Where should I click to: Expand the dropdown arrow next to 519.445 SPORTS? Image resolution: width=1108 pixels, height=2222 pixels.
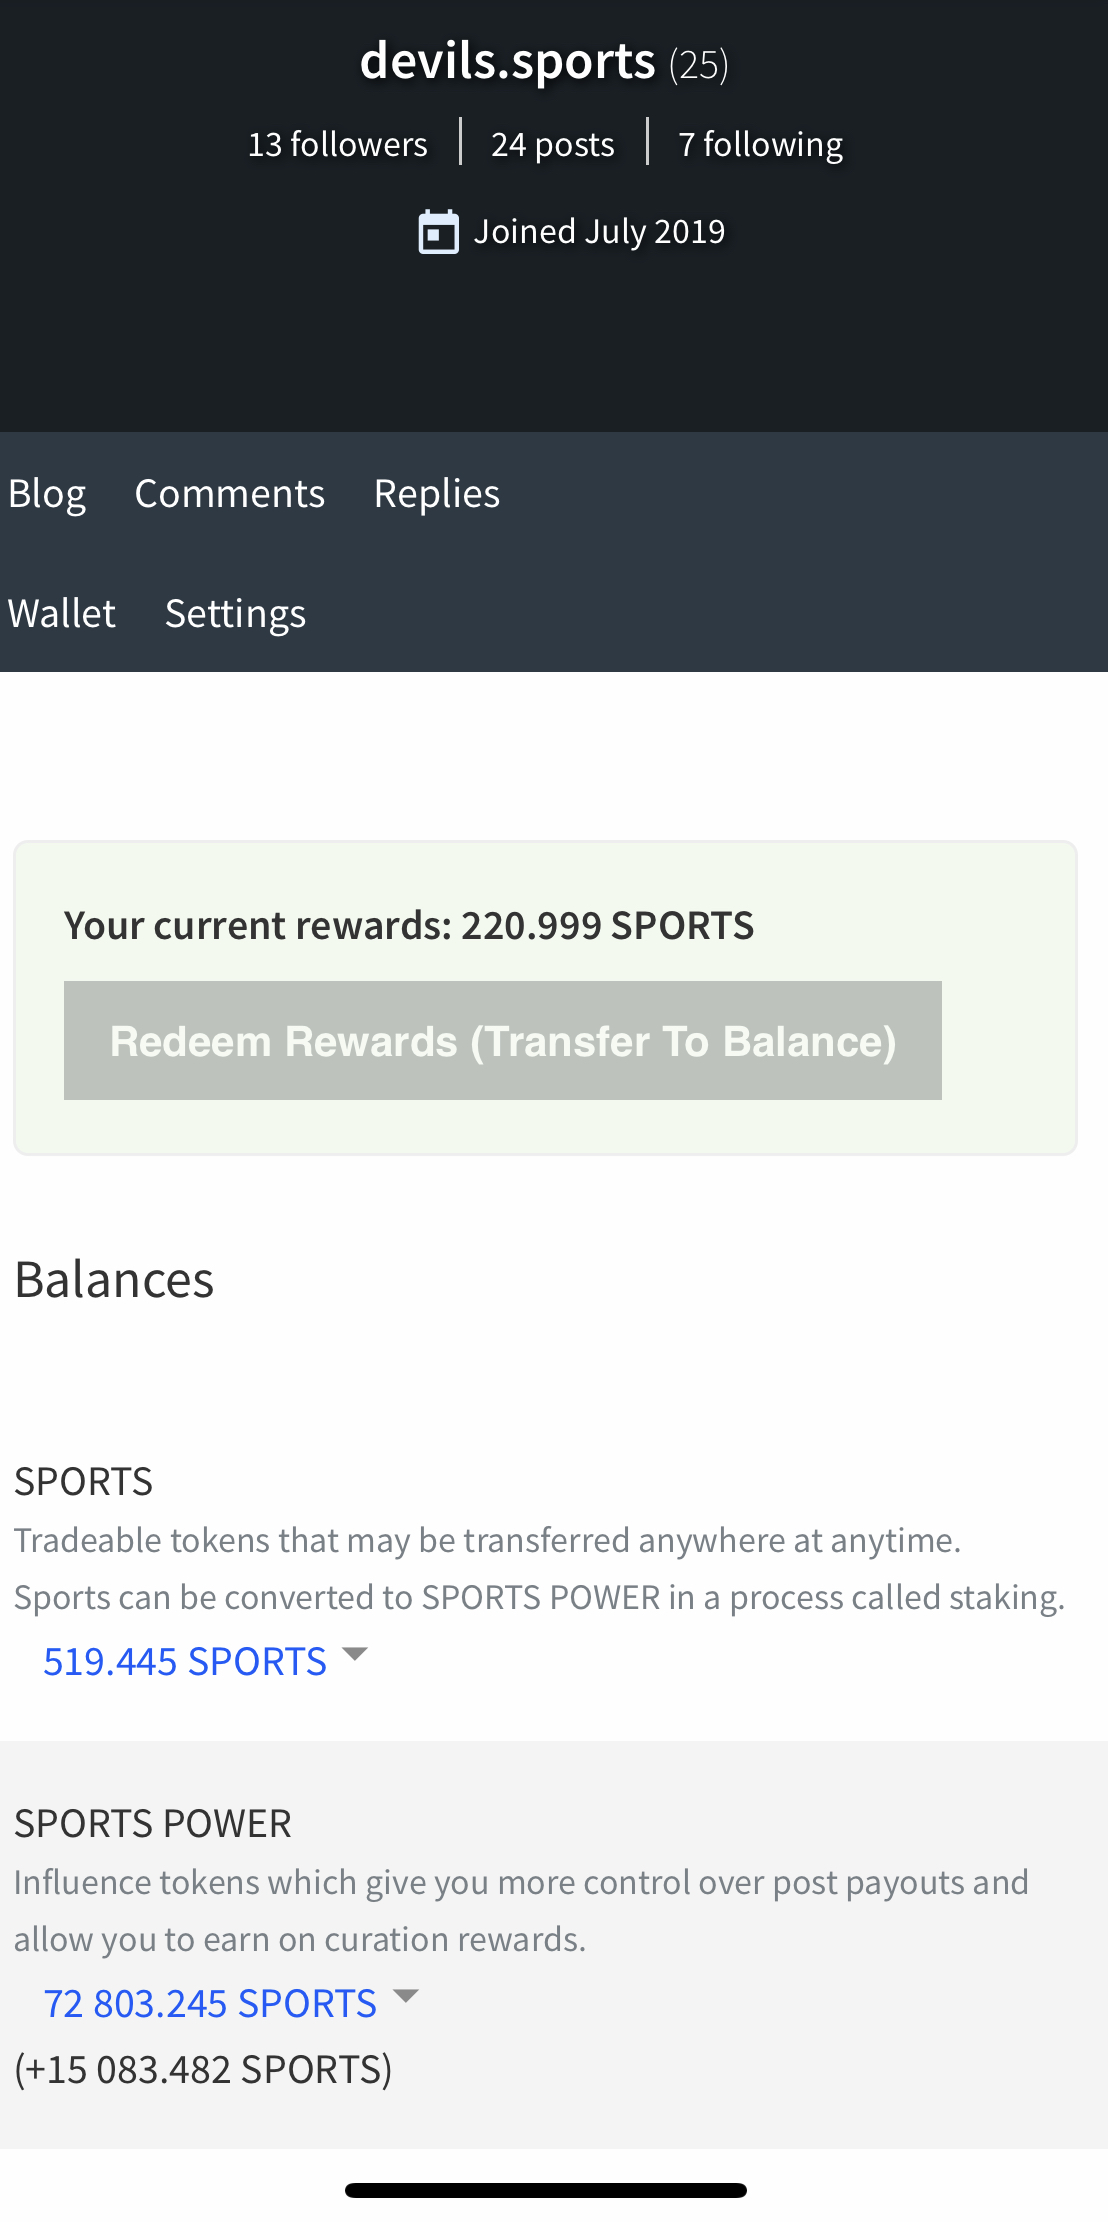(355, 1654)
